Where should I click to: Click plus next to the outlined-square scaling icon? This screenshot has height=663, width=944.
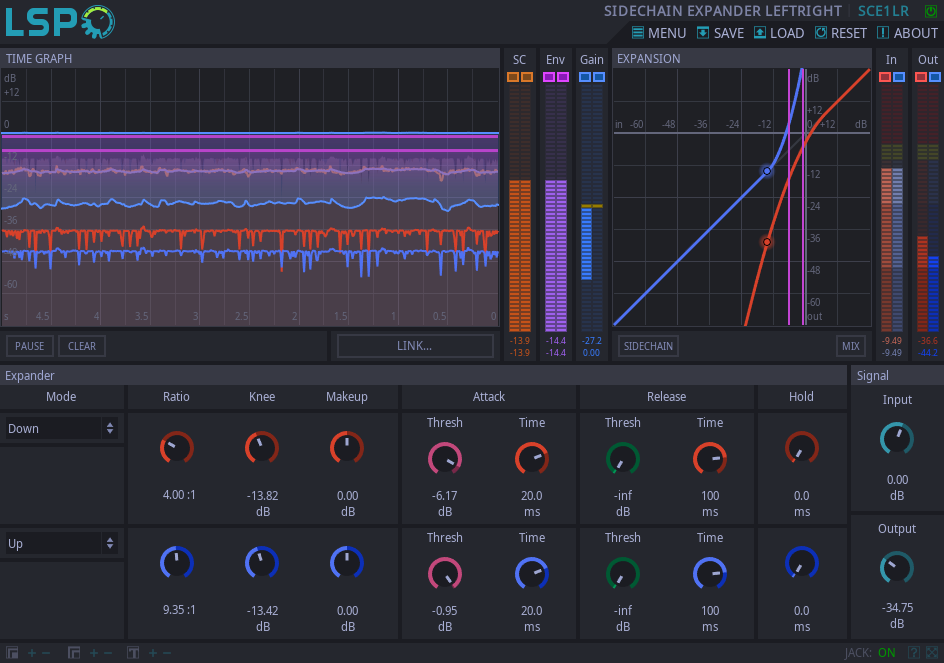[94, 653]
